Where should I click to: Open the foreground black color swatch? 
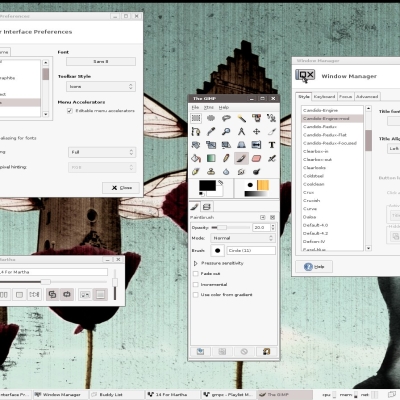point(207,186)
